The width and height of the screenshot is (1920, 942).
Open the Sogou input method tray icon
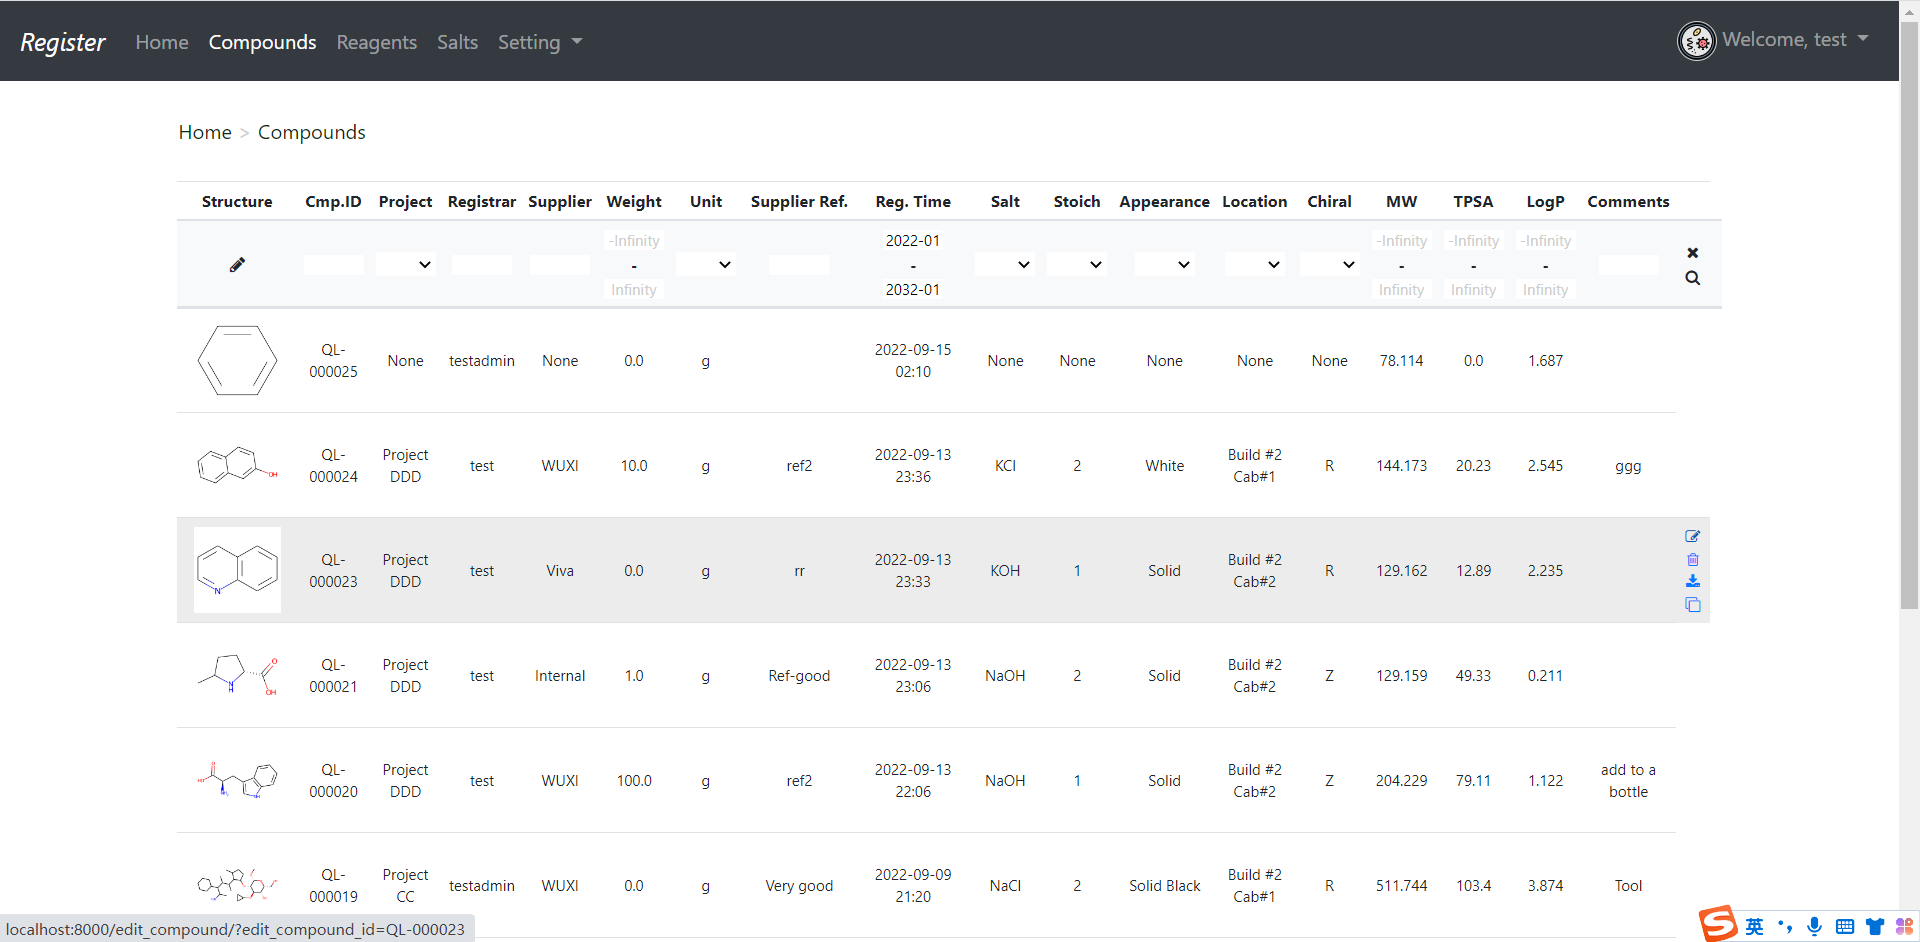[1718, 924]
